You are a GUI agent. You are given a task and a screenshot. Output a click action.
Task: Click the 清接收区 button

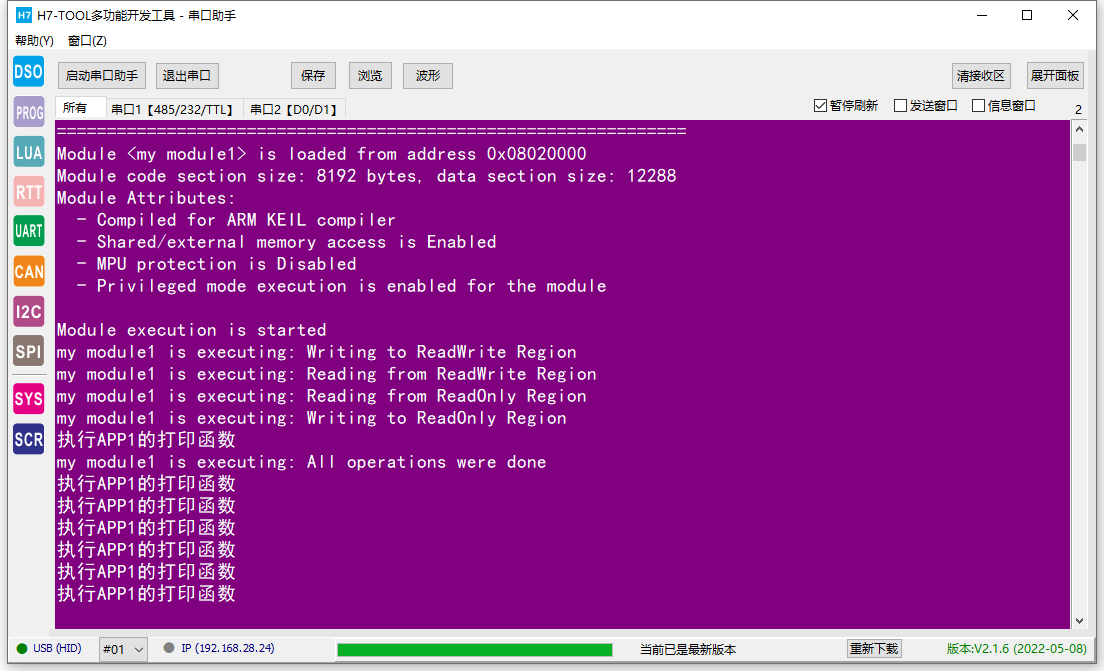(981, 75)
